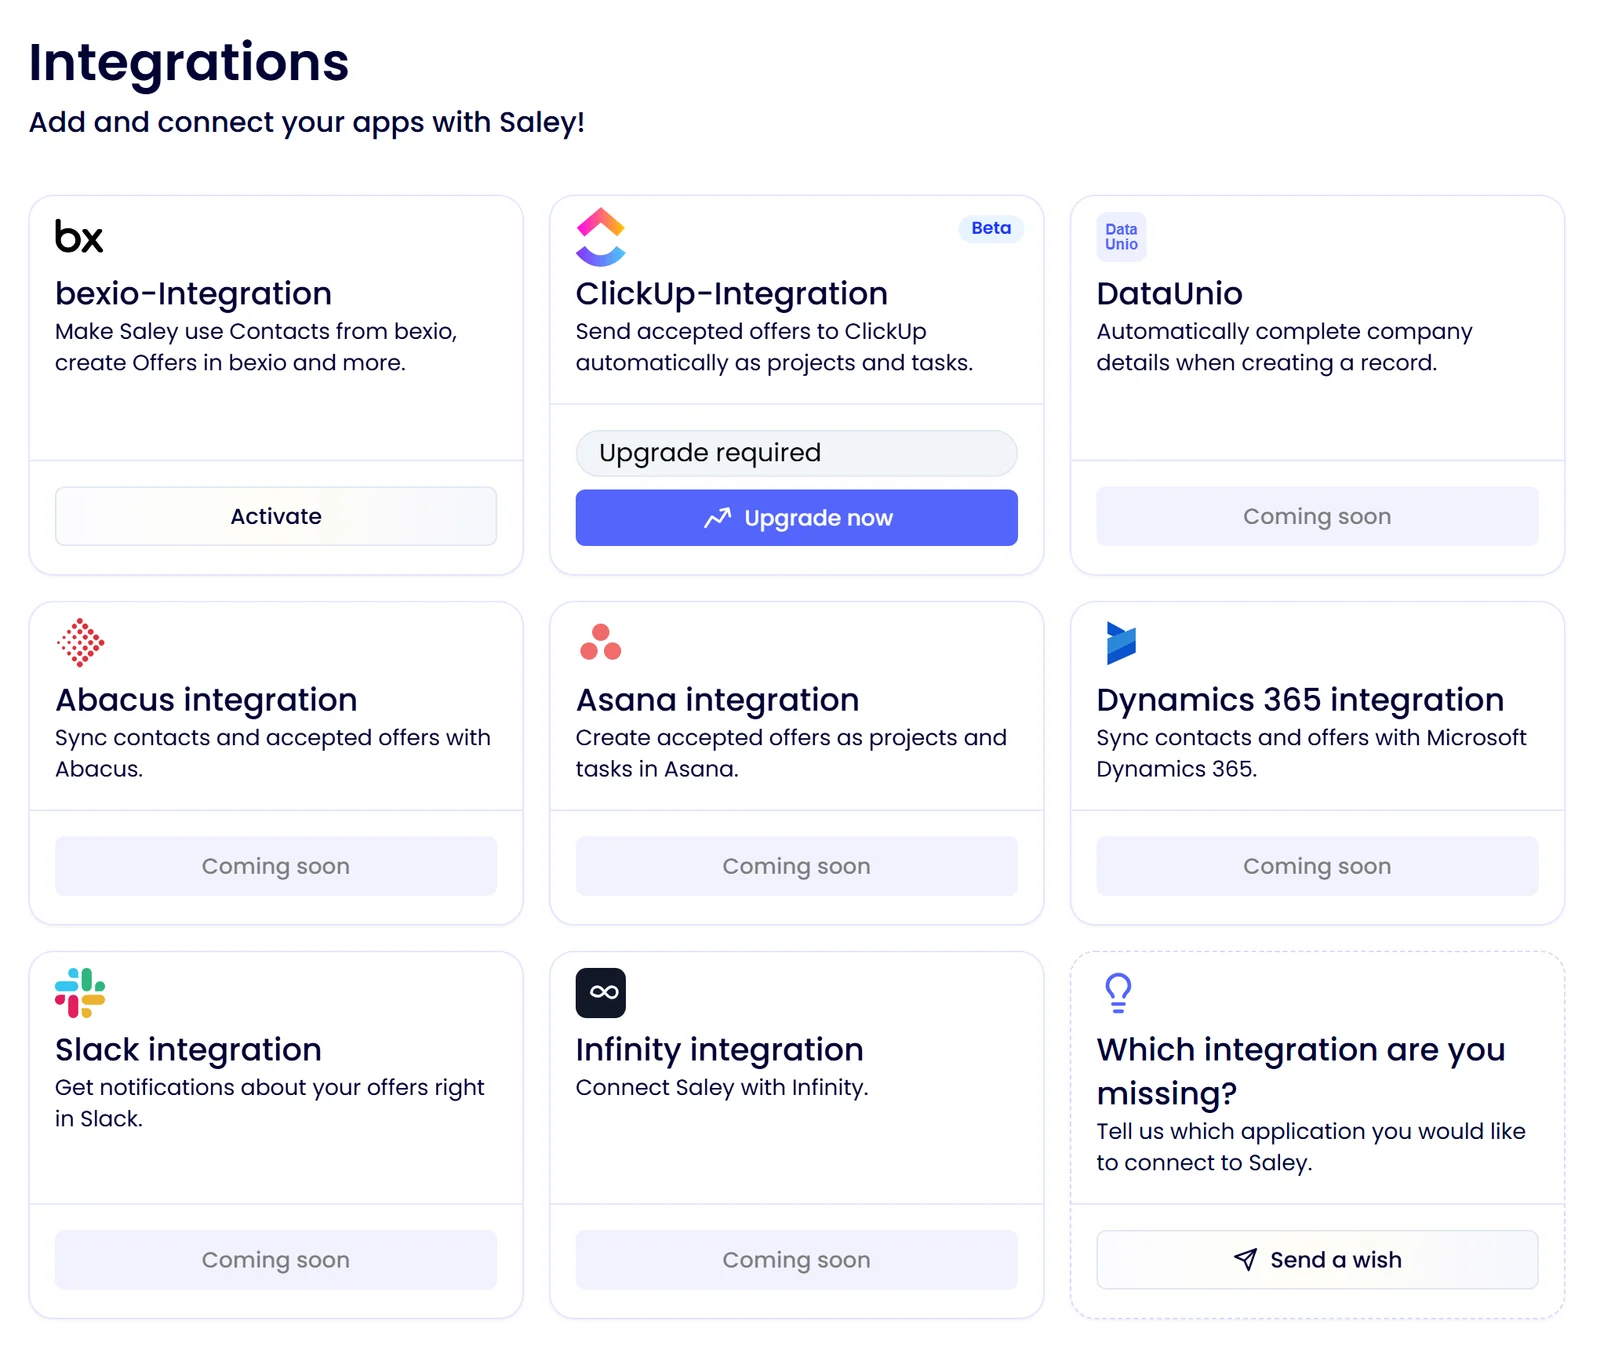Click Coming soon under Abacus integration
1600x1368 pixels.
pyautogui.click(x=276, y=866)
